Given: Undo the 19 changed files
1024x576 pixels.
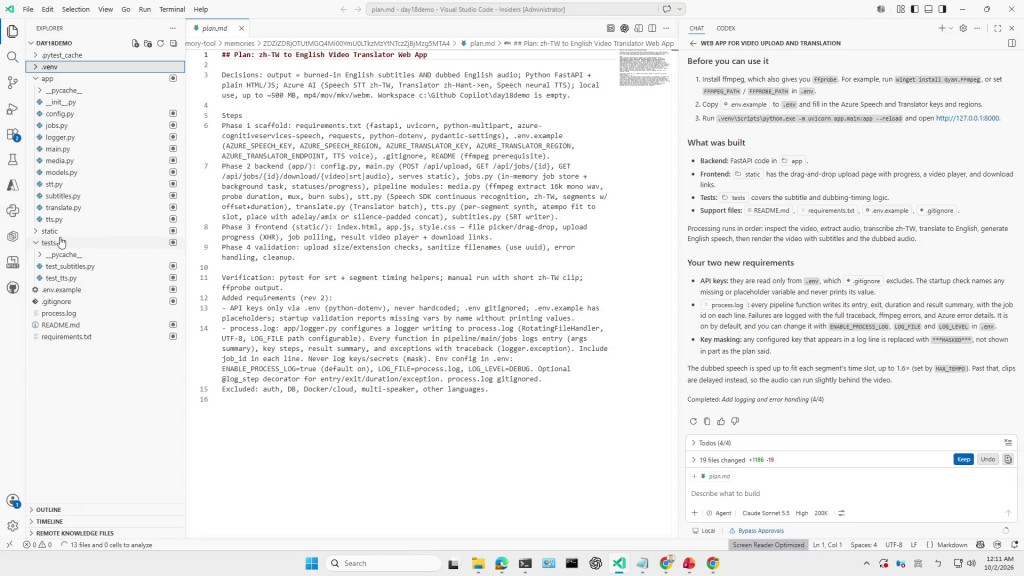Looking at the screenshot, I should click(x=987, y=460).
